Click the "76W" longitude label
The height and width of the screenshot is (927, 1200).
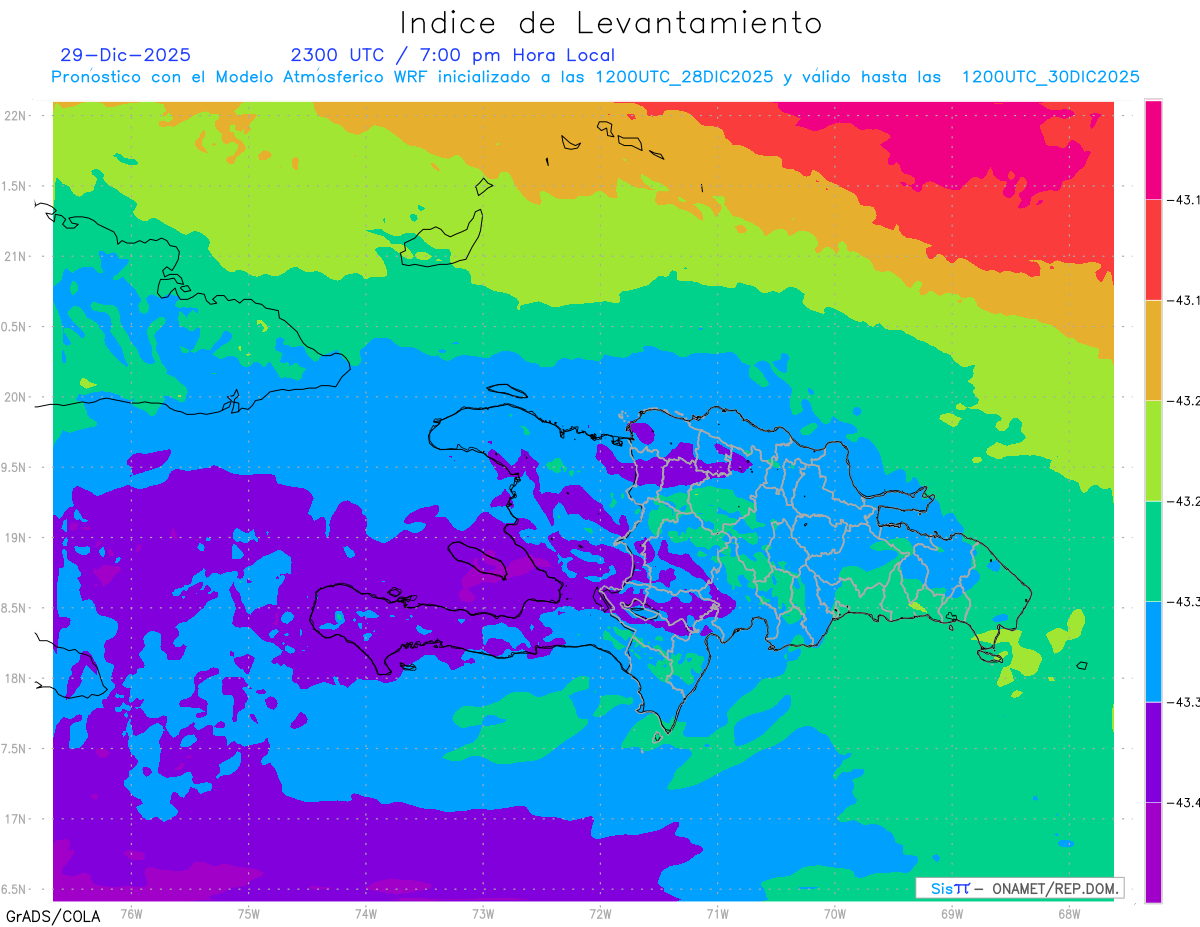131,914
